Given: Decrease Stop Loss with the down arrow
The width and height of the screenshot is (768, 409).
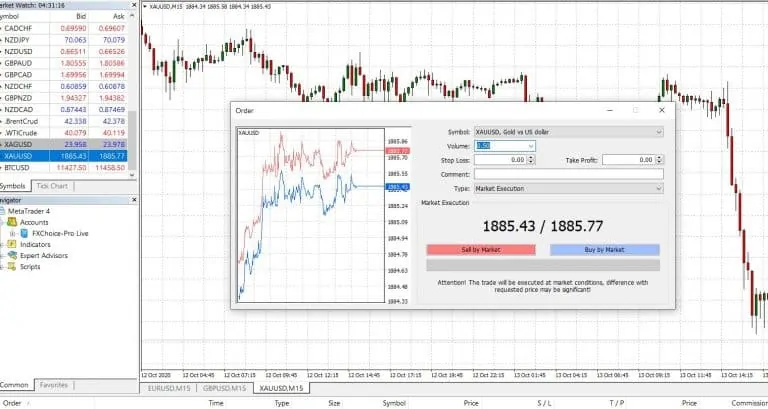Looking at the screenshot, I should (532, 162).
